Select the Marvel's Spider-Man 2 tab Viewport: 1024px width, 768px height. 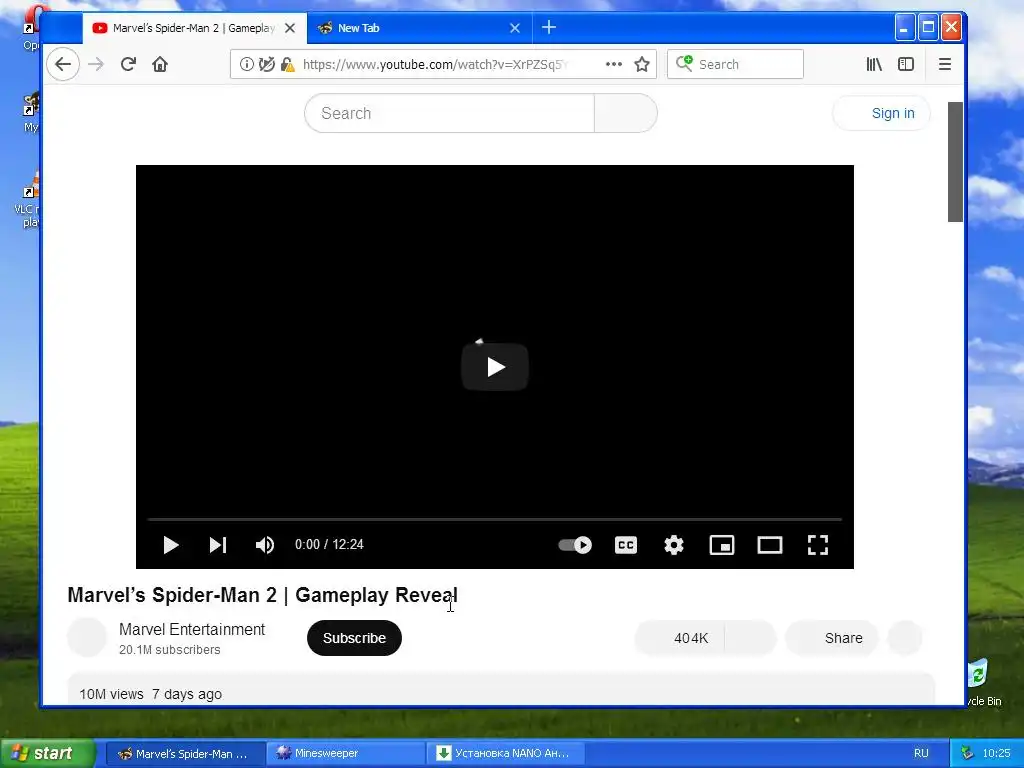point(195,28)
